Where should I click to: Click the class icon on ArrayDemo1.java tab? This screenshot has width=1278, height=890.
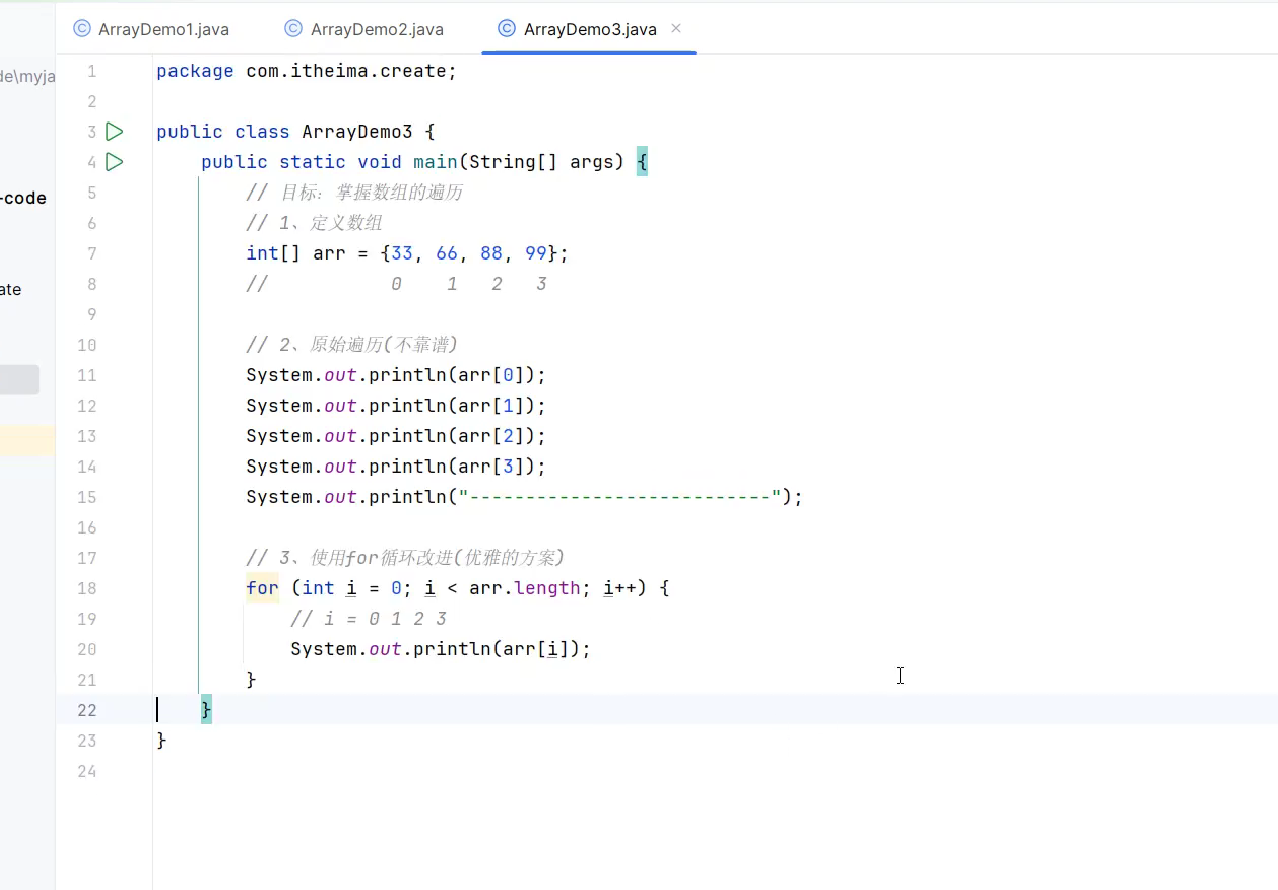pos(82,29)
